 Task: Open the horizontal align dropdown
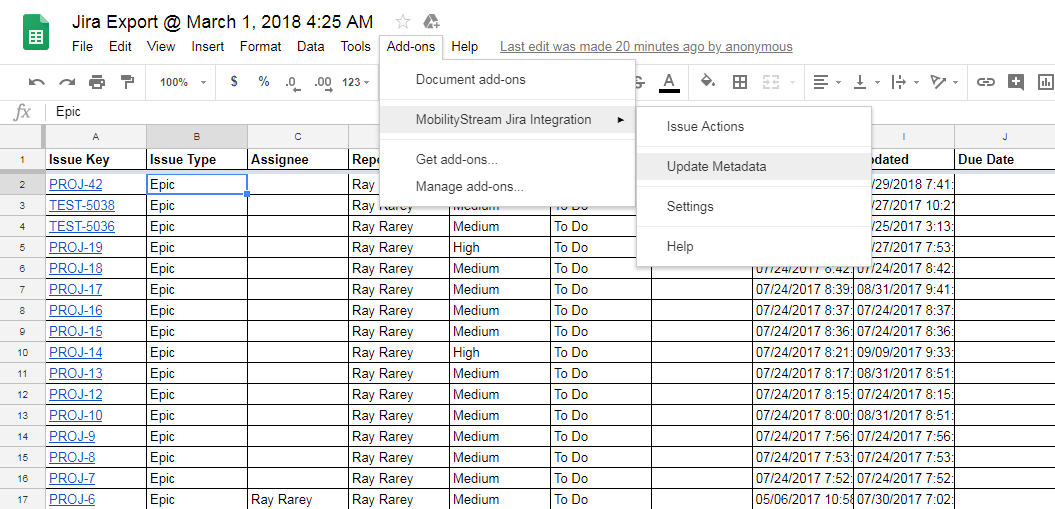[x=825, y=82]
